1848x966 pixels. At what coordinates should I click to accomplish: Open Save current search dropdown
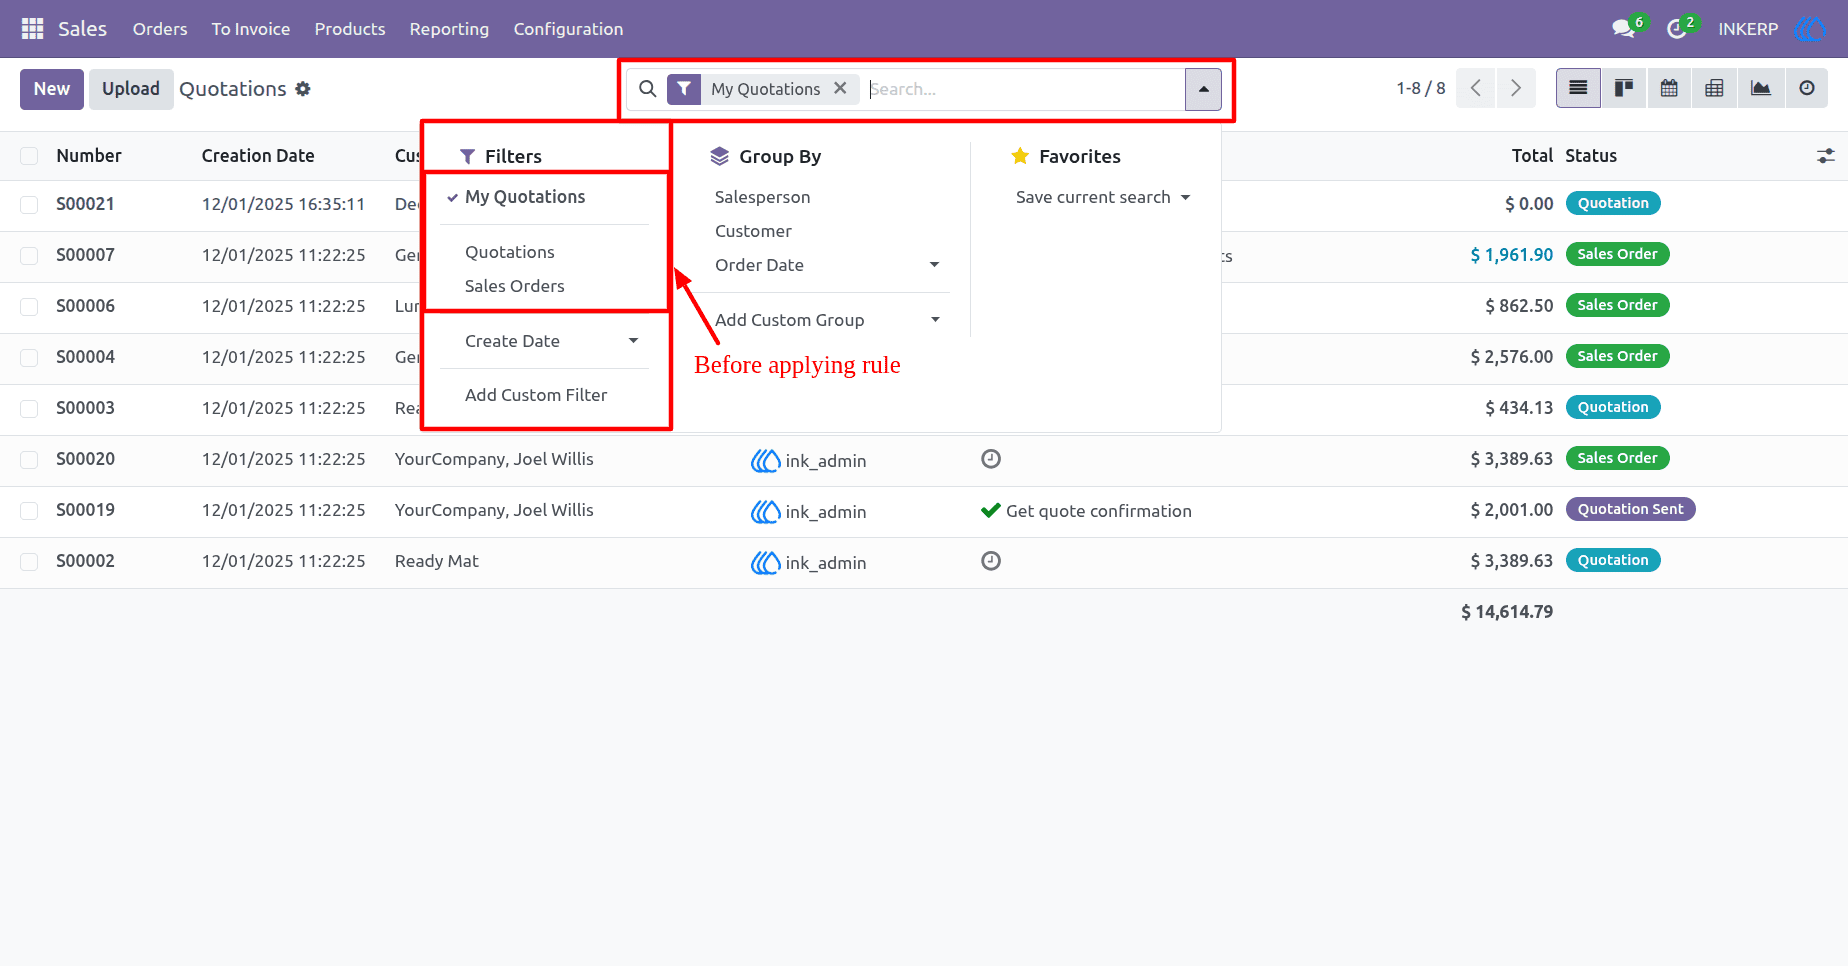point(1103,197)
